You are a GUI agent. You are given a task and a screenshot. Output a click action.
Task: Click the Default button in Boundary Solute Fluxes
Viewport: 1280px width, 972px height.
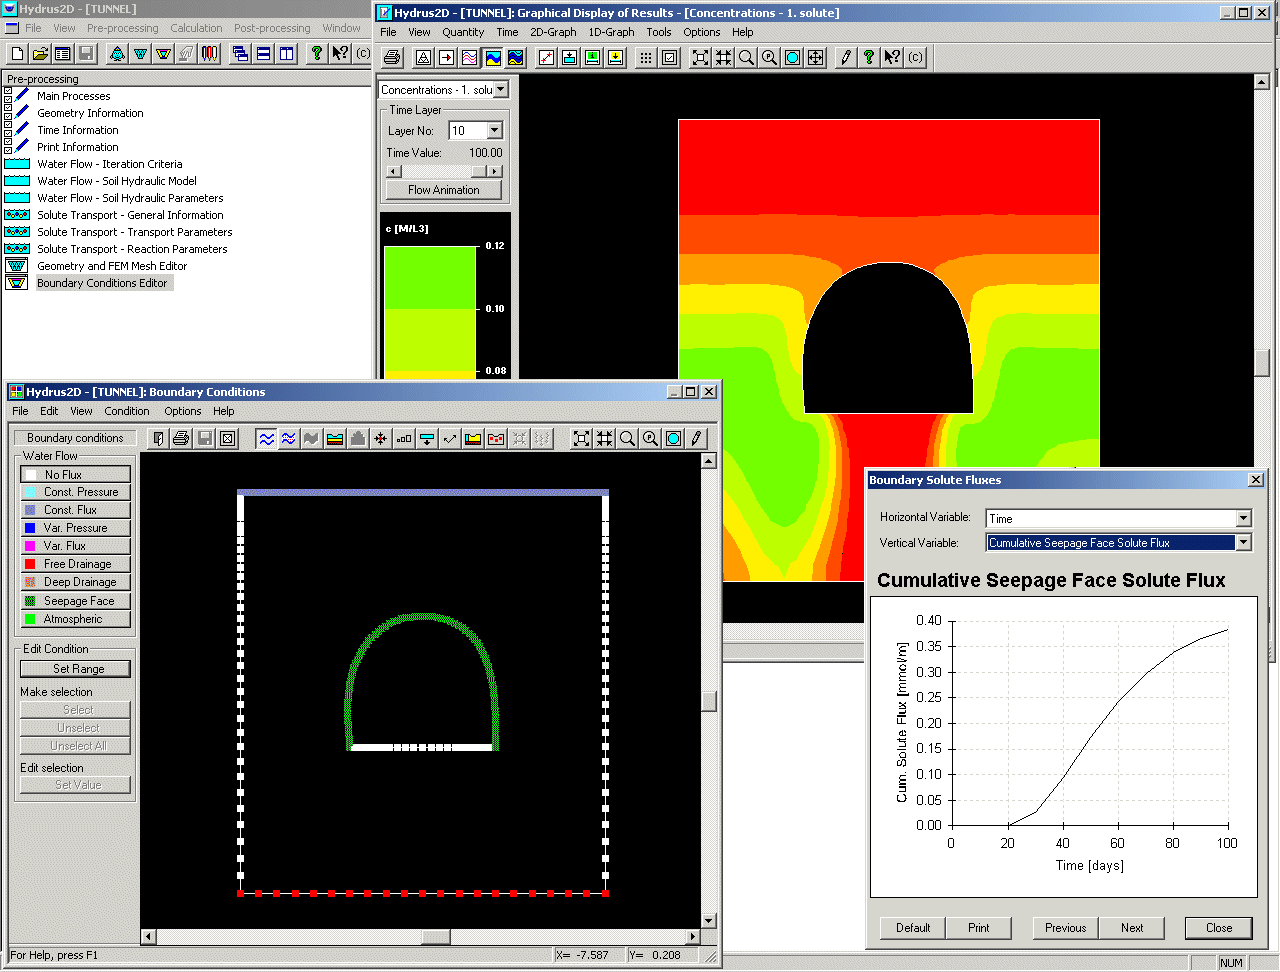pos(913,928)
